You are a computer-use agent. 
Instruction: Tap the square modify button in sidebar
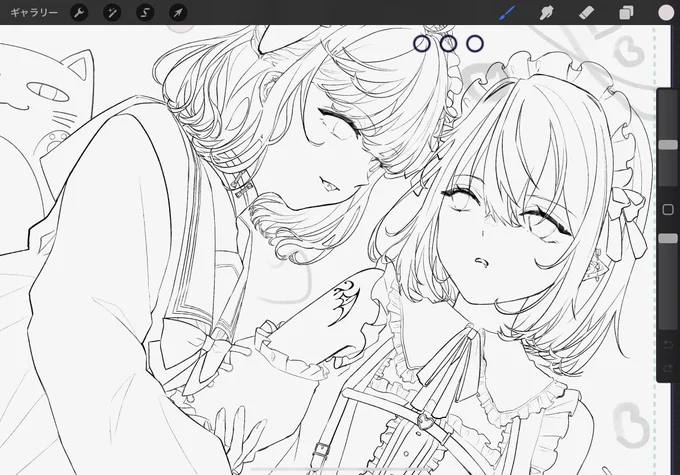coord(668,210)
